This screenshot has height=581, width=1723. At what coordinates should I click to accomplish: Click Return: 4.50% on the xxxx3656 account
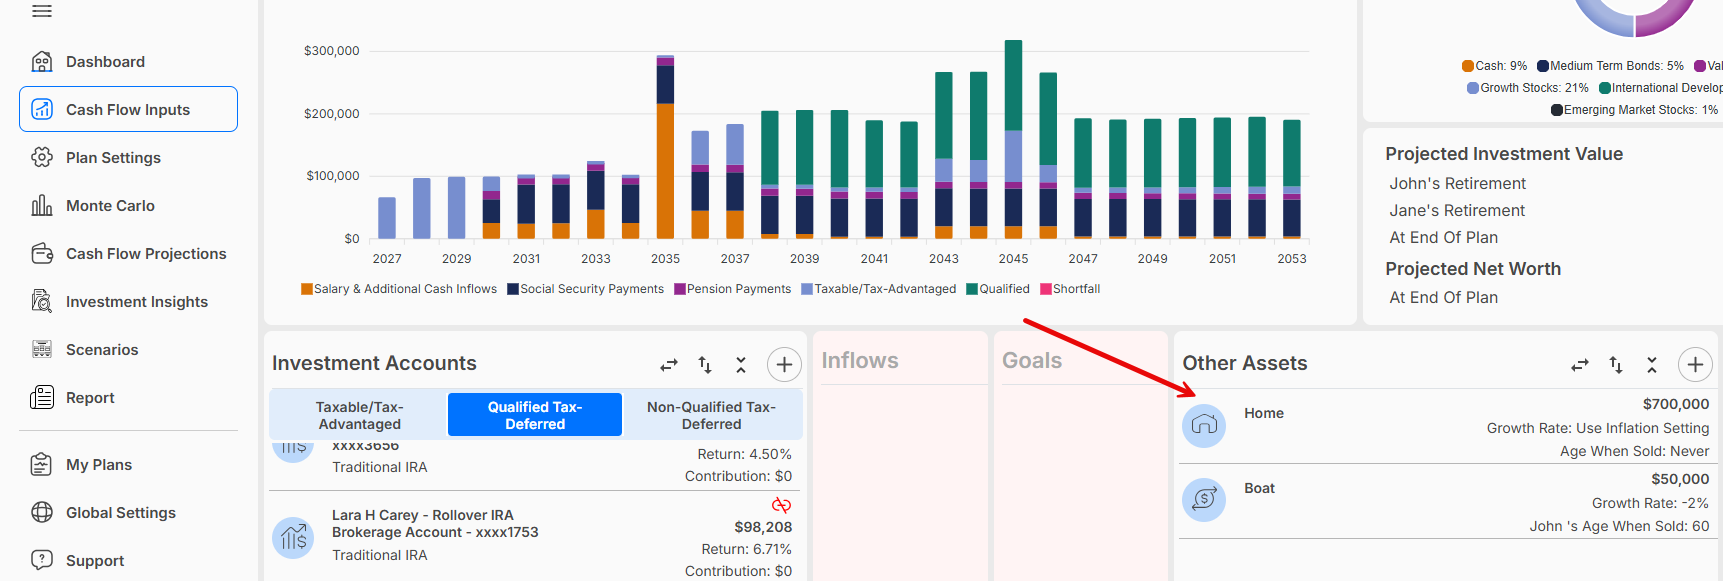pos(744,454)
